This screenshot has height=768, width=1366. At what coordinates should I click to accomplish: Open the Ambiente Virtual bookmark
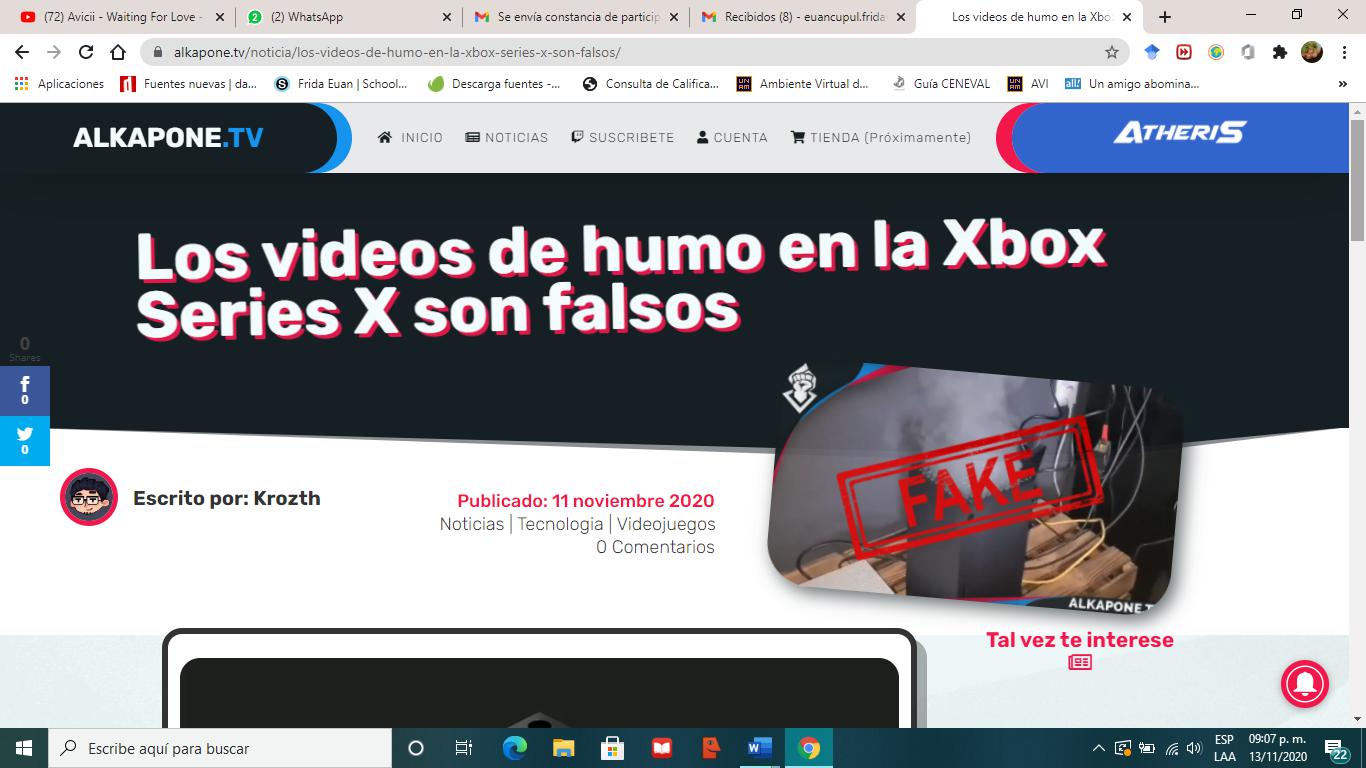(803, 84)
